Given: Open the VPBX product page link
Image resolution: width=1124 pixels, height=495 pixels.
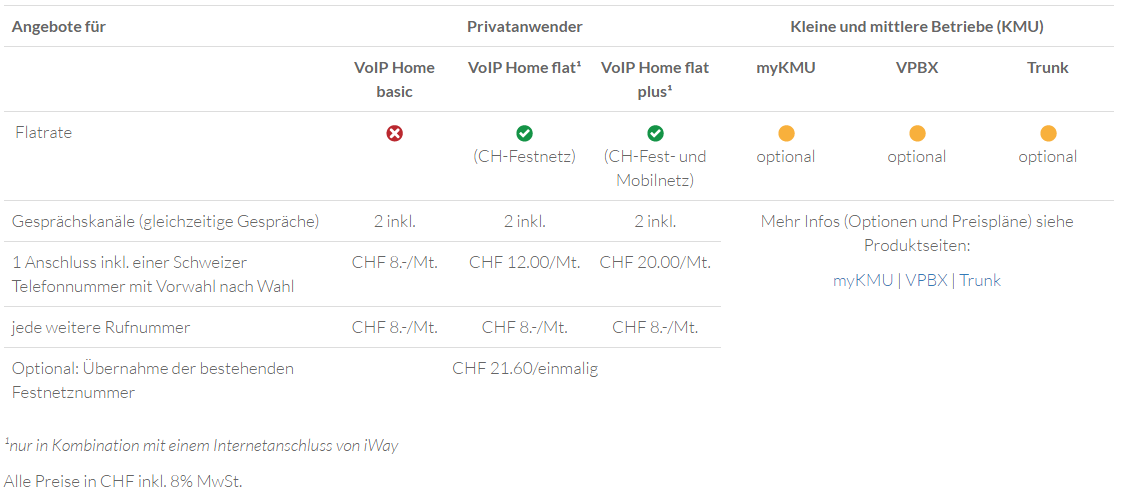Looking at the screenshot, I should pyautogui.click(x=926, y=281).
